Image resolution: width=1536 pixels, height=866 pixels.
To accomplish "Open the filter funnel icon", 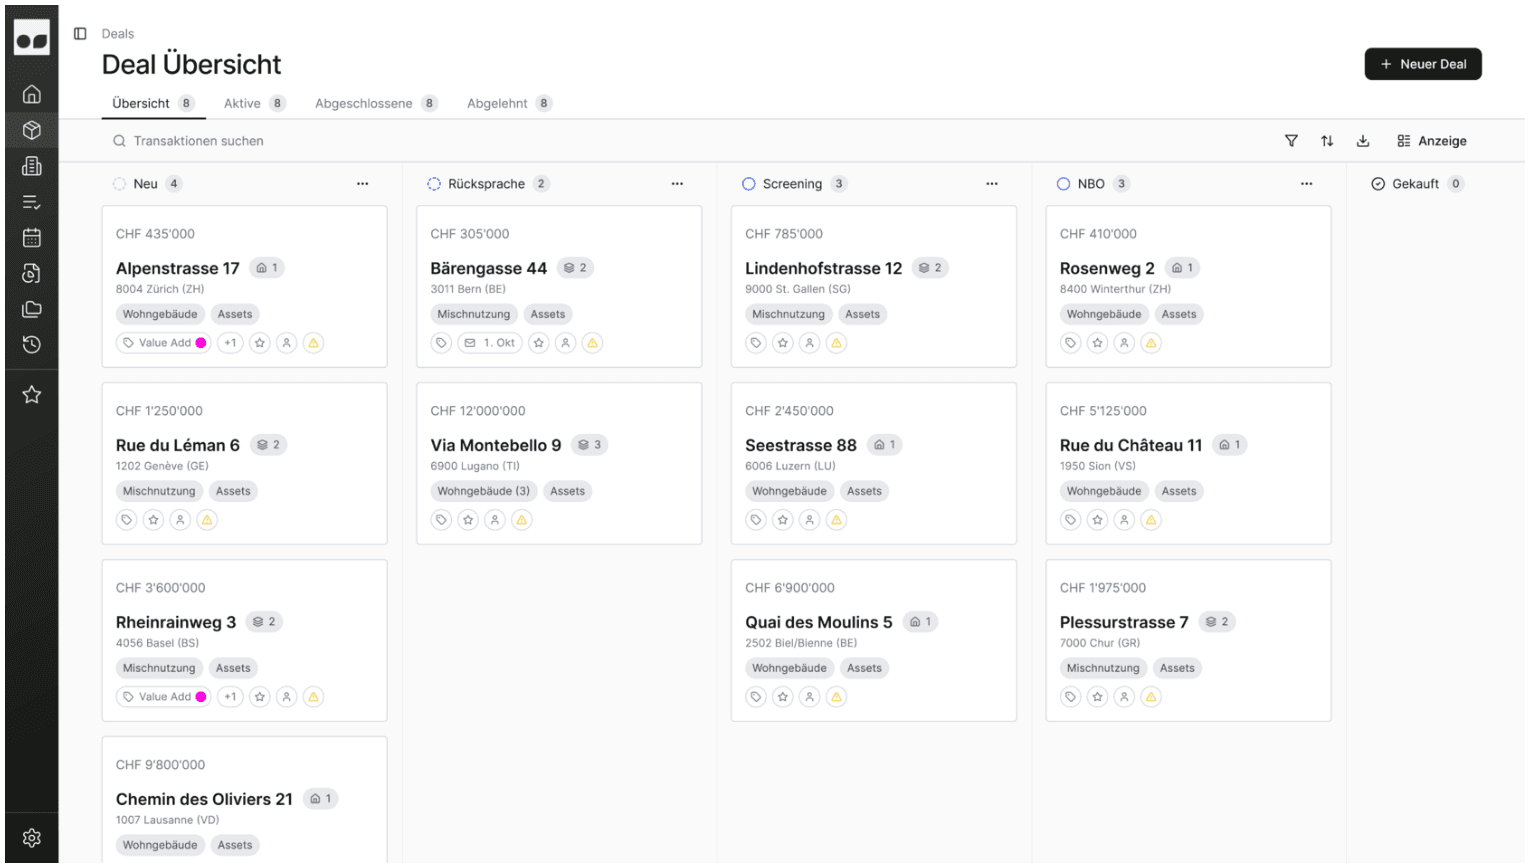I will coord(1291,141).
